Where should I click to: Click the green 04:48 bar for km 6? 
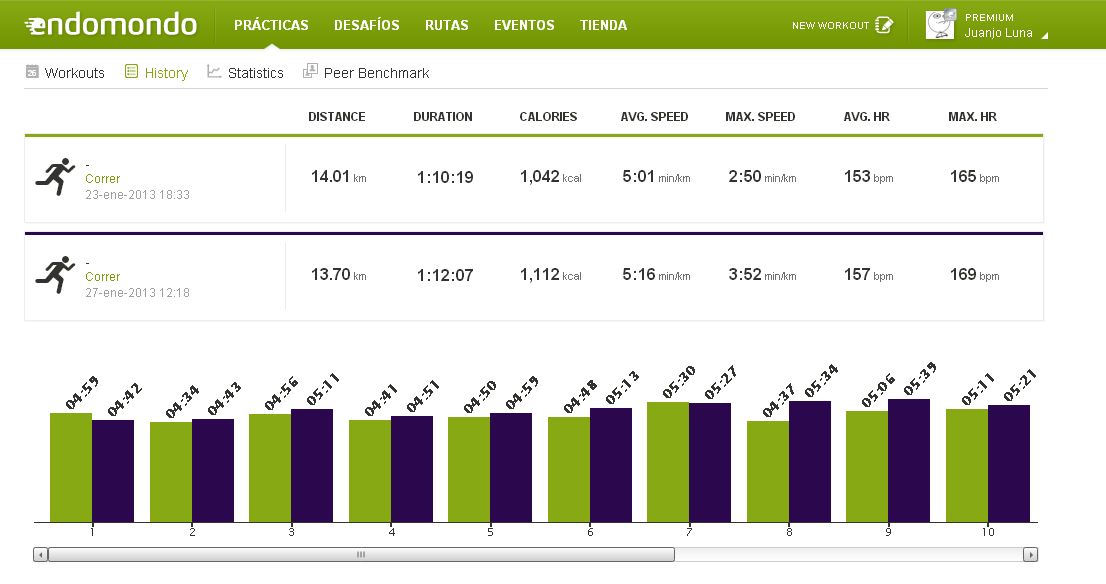click(569, 470)
